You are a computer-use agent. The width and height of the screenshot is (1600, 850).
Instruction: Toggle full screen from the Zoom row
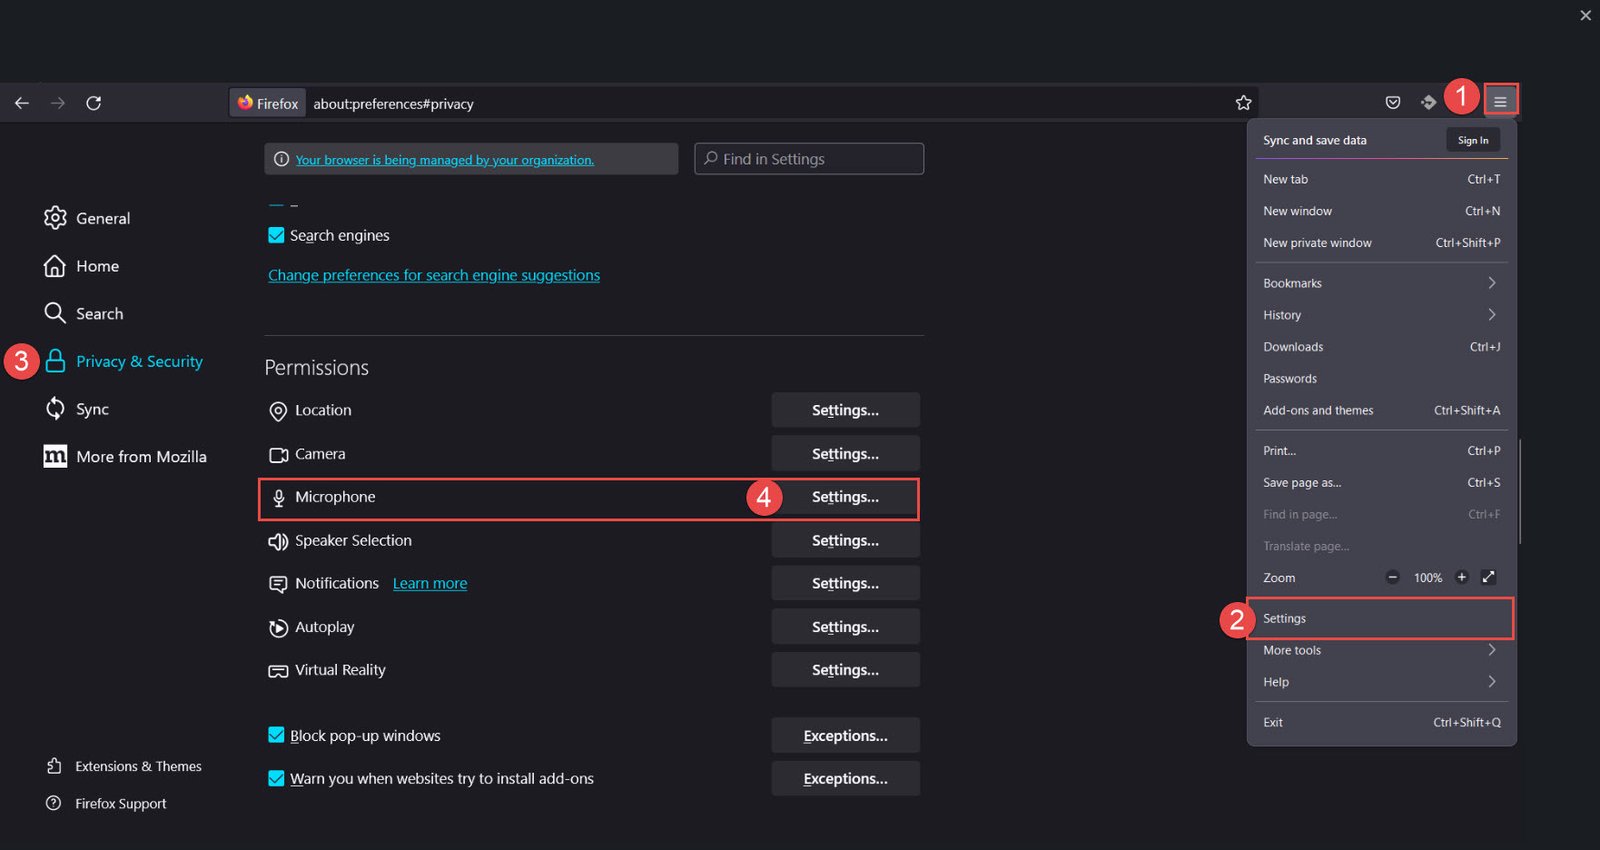point(1488,577)
